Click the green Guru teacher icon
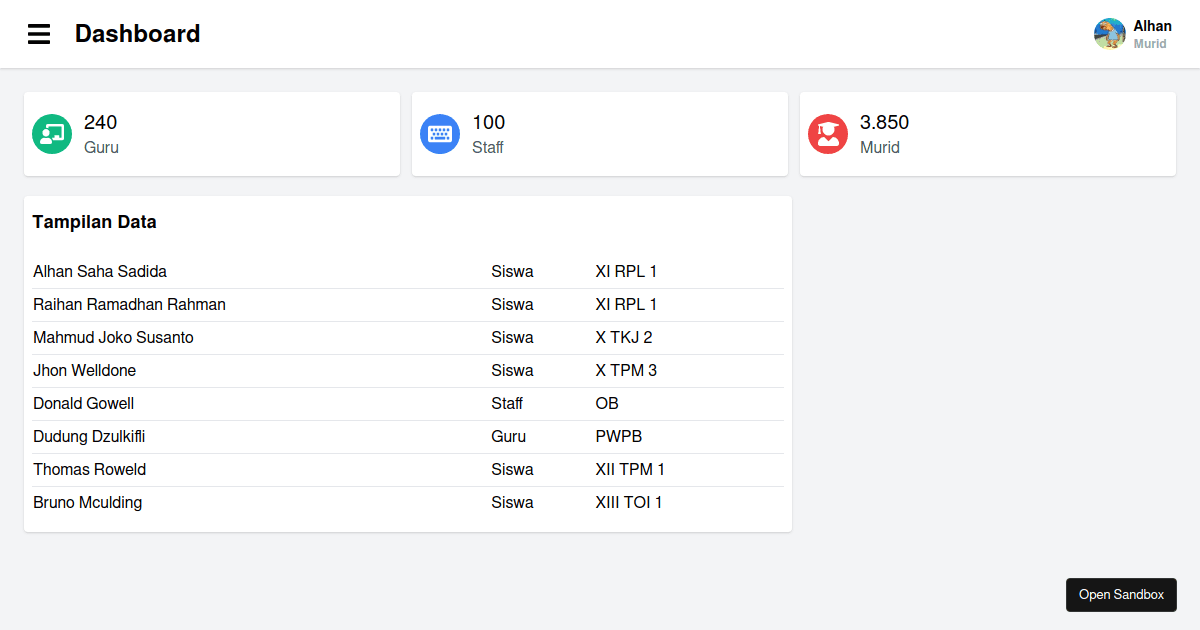Viewport: 1200px width, 630px height. (52, 134)
